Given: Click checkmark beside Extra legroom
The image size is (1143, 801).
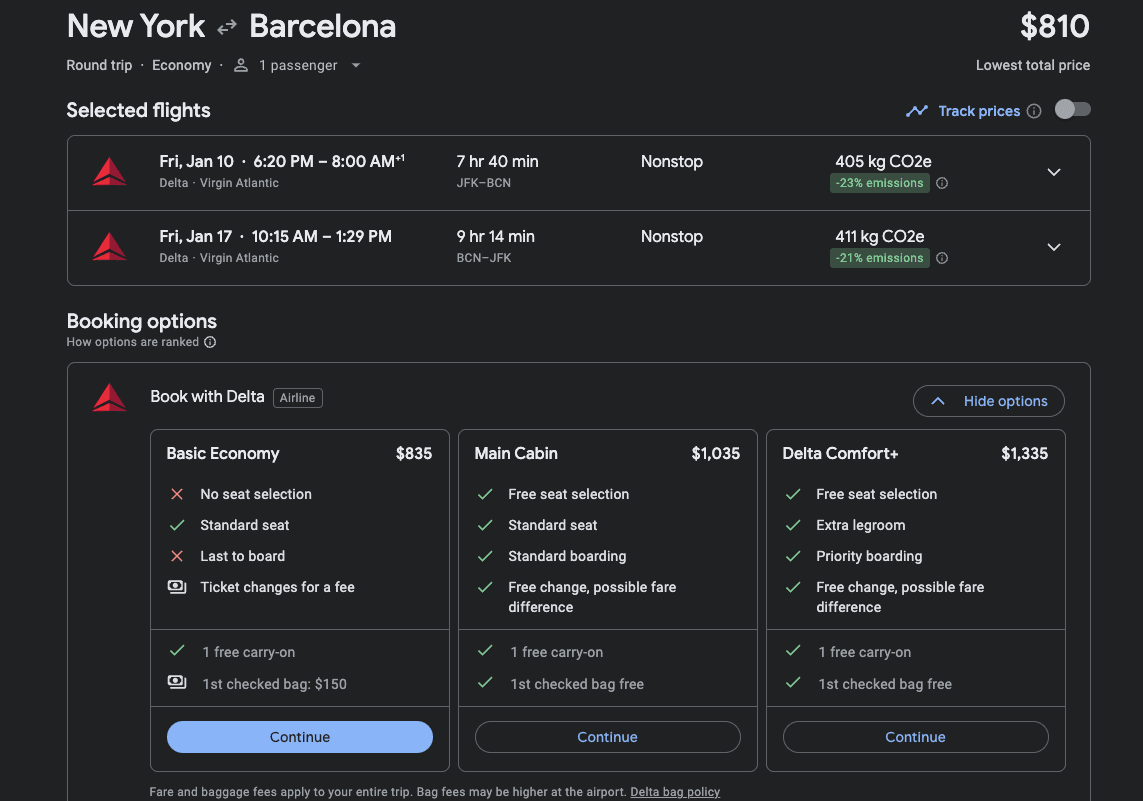Looking at the screenshot, I should [x=793, y=525].
